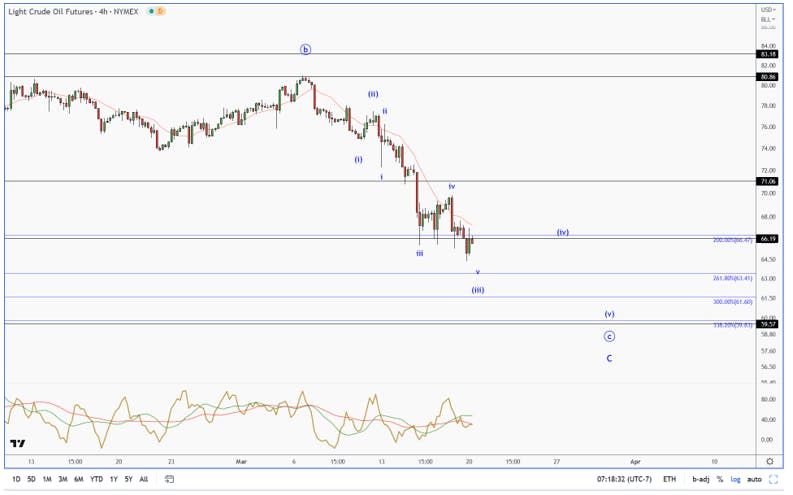
Task: Open the USD currency dropdown
Action: pyautogui.click(x=768, y=10)
